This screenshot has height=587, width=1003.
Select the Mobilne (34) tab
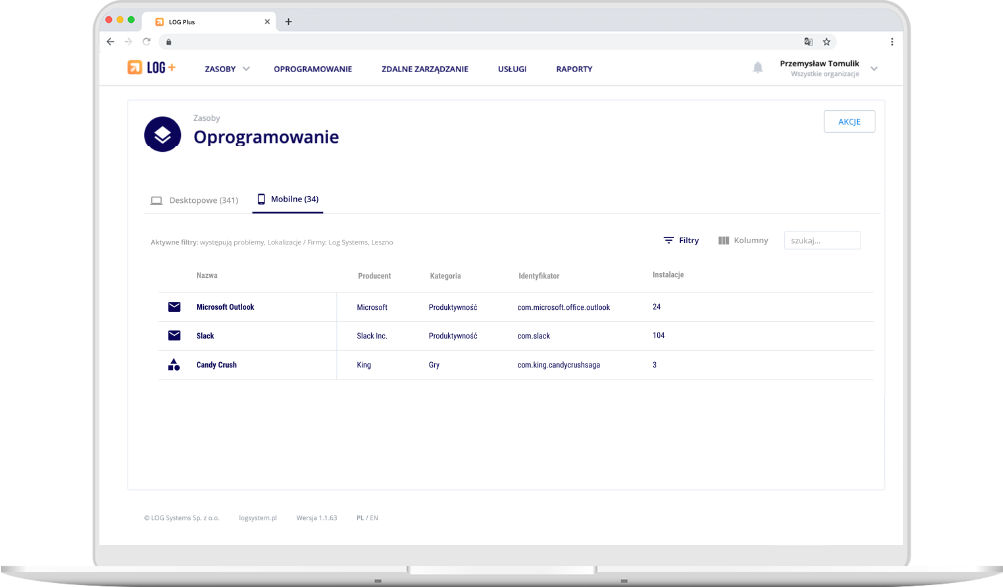click(x=288, y=199)
